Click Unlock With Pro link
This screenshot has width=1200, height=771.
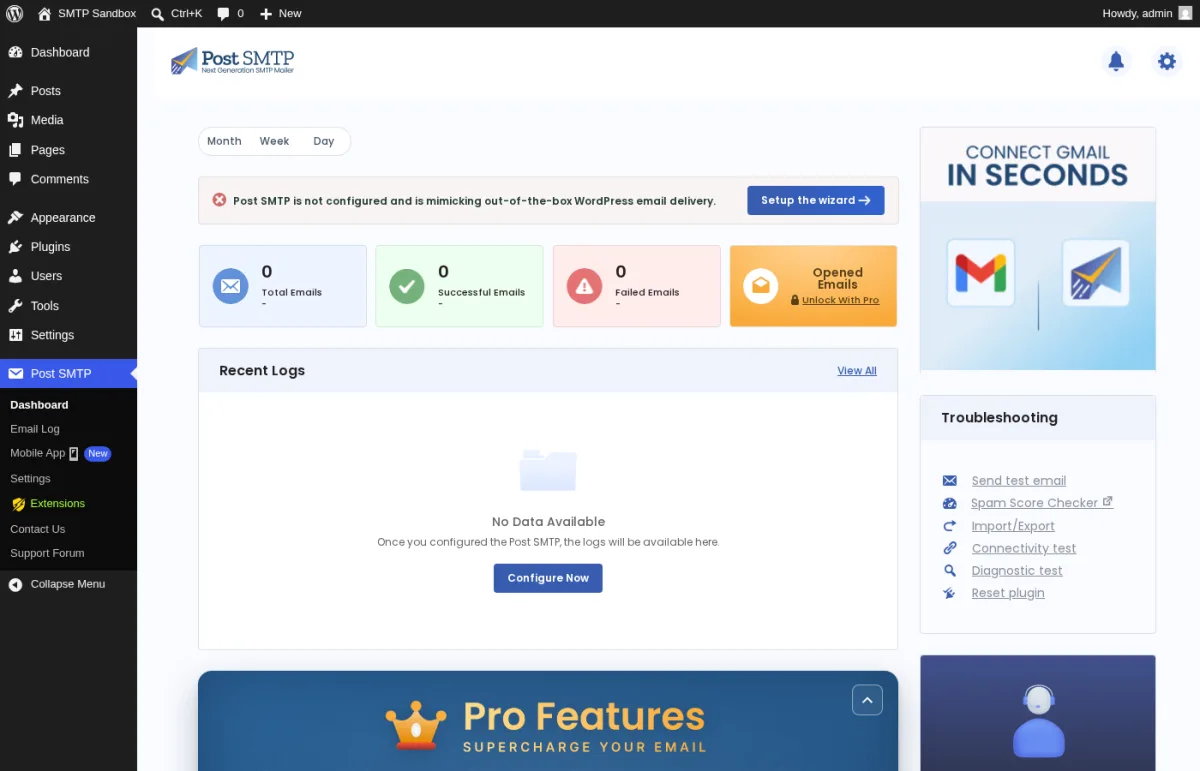pos(840,300)
